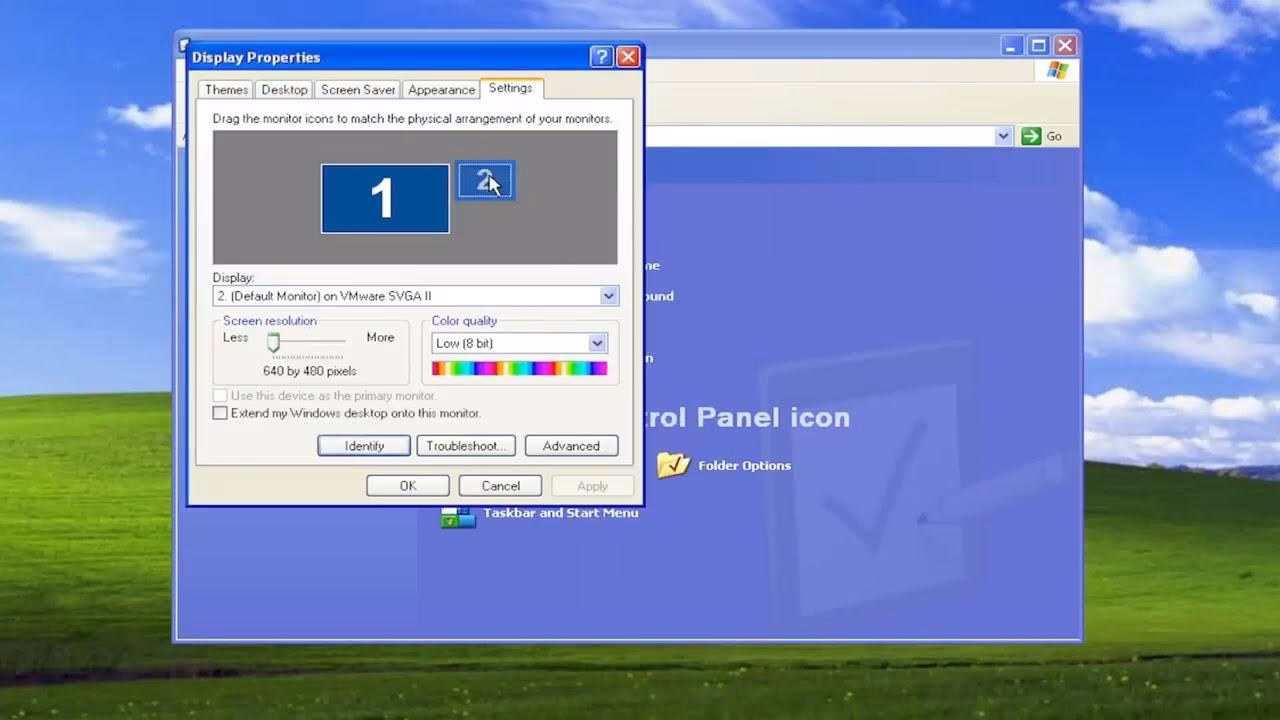
Task: Close the Control Panel window
Action: click(x=1065, y=45)
